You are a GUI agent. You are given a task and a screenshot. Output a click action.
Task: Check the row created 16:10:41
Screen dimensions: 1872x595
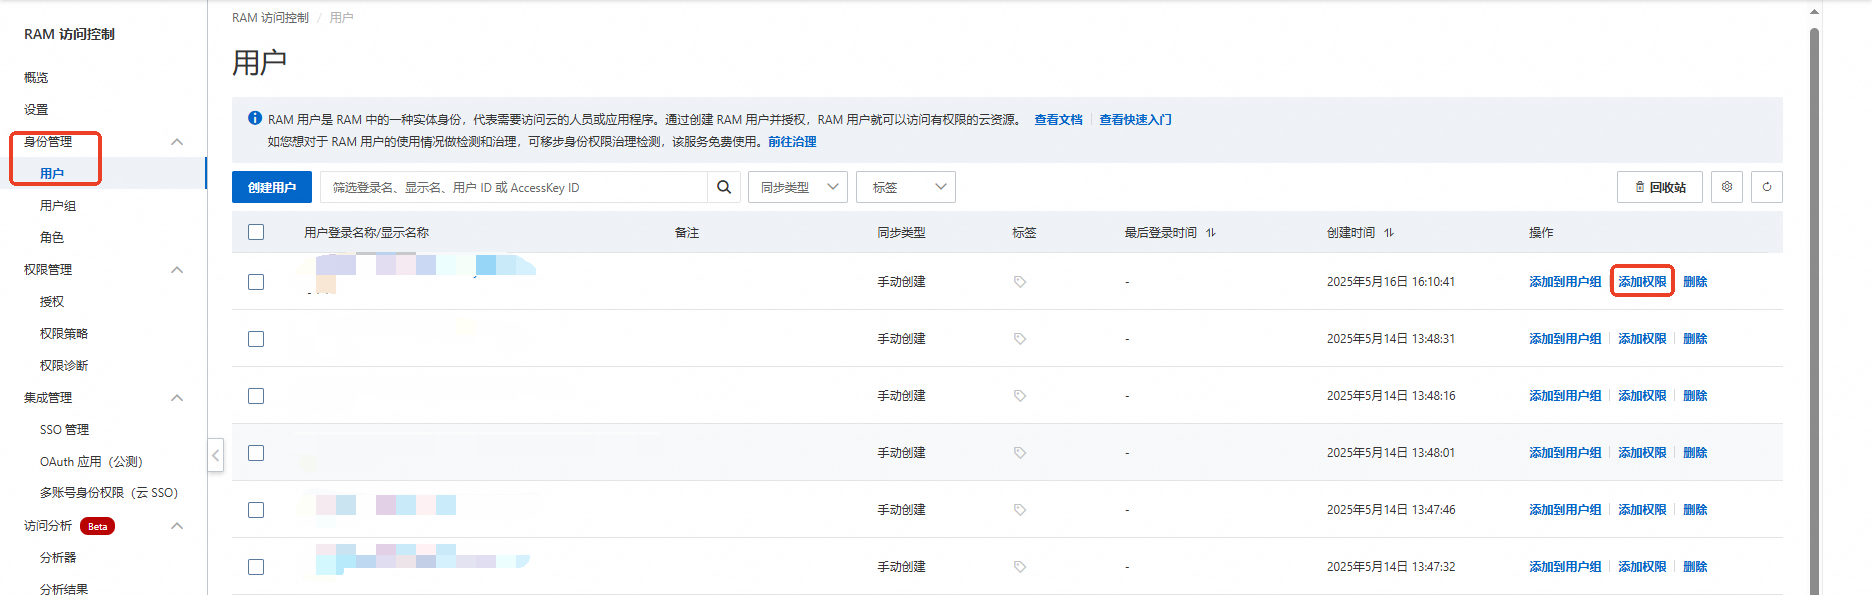pyautogui.click(x=256, y=282)
